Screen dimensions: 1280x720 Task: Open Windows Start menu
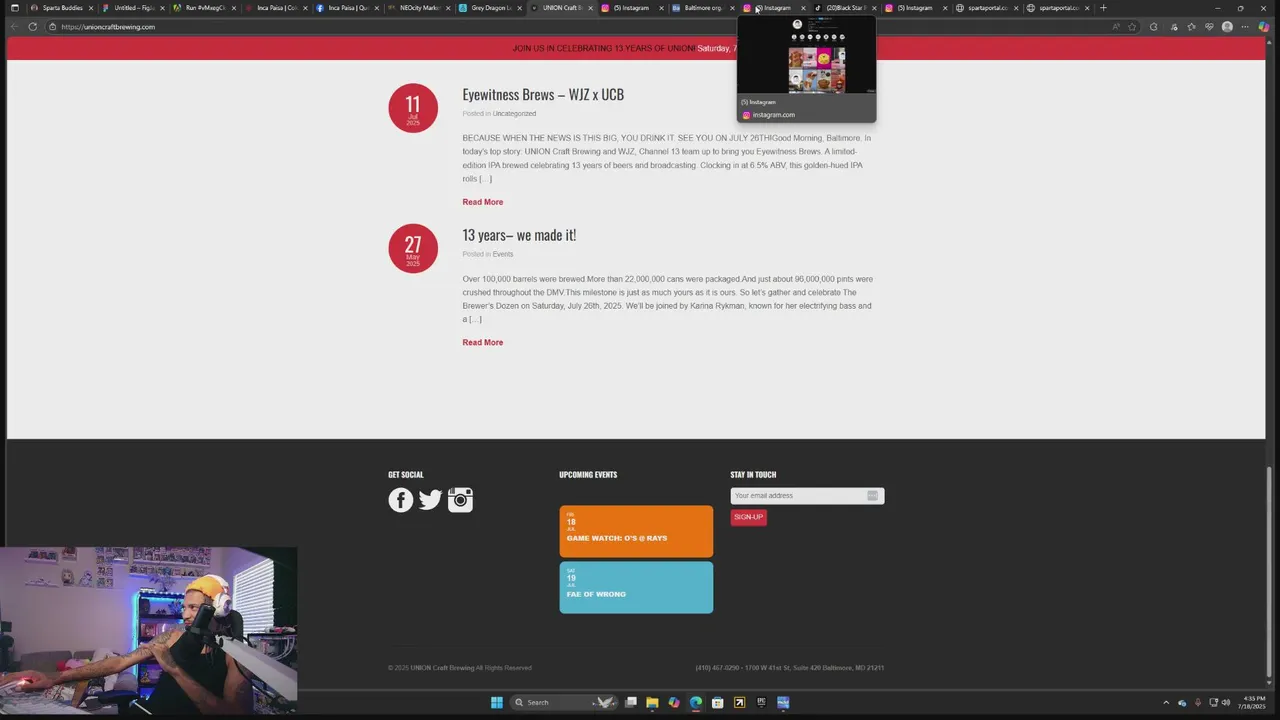click(x=497, y=702)
